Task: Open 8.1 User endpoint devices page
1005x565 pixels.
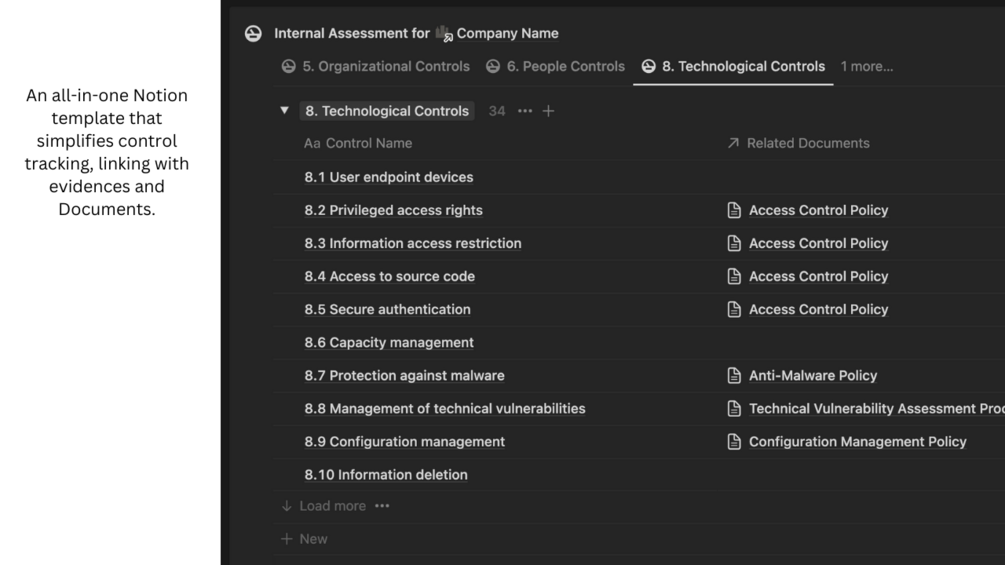Action: pos(389,177)
